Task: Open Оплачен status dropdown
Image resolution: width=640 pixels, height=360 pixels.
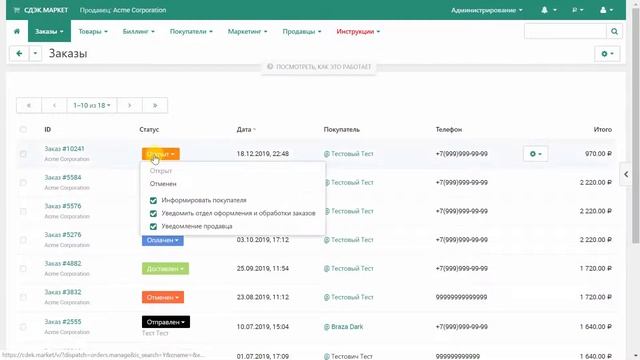Action: point(163,240)
